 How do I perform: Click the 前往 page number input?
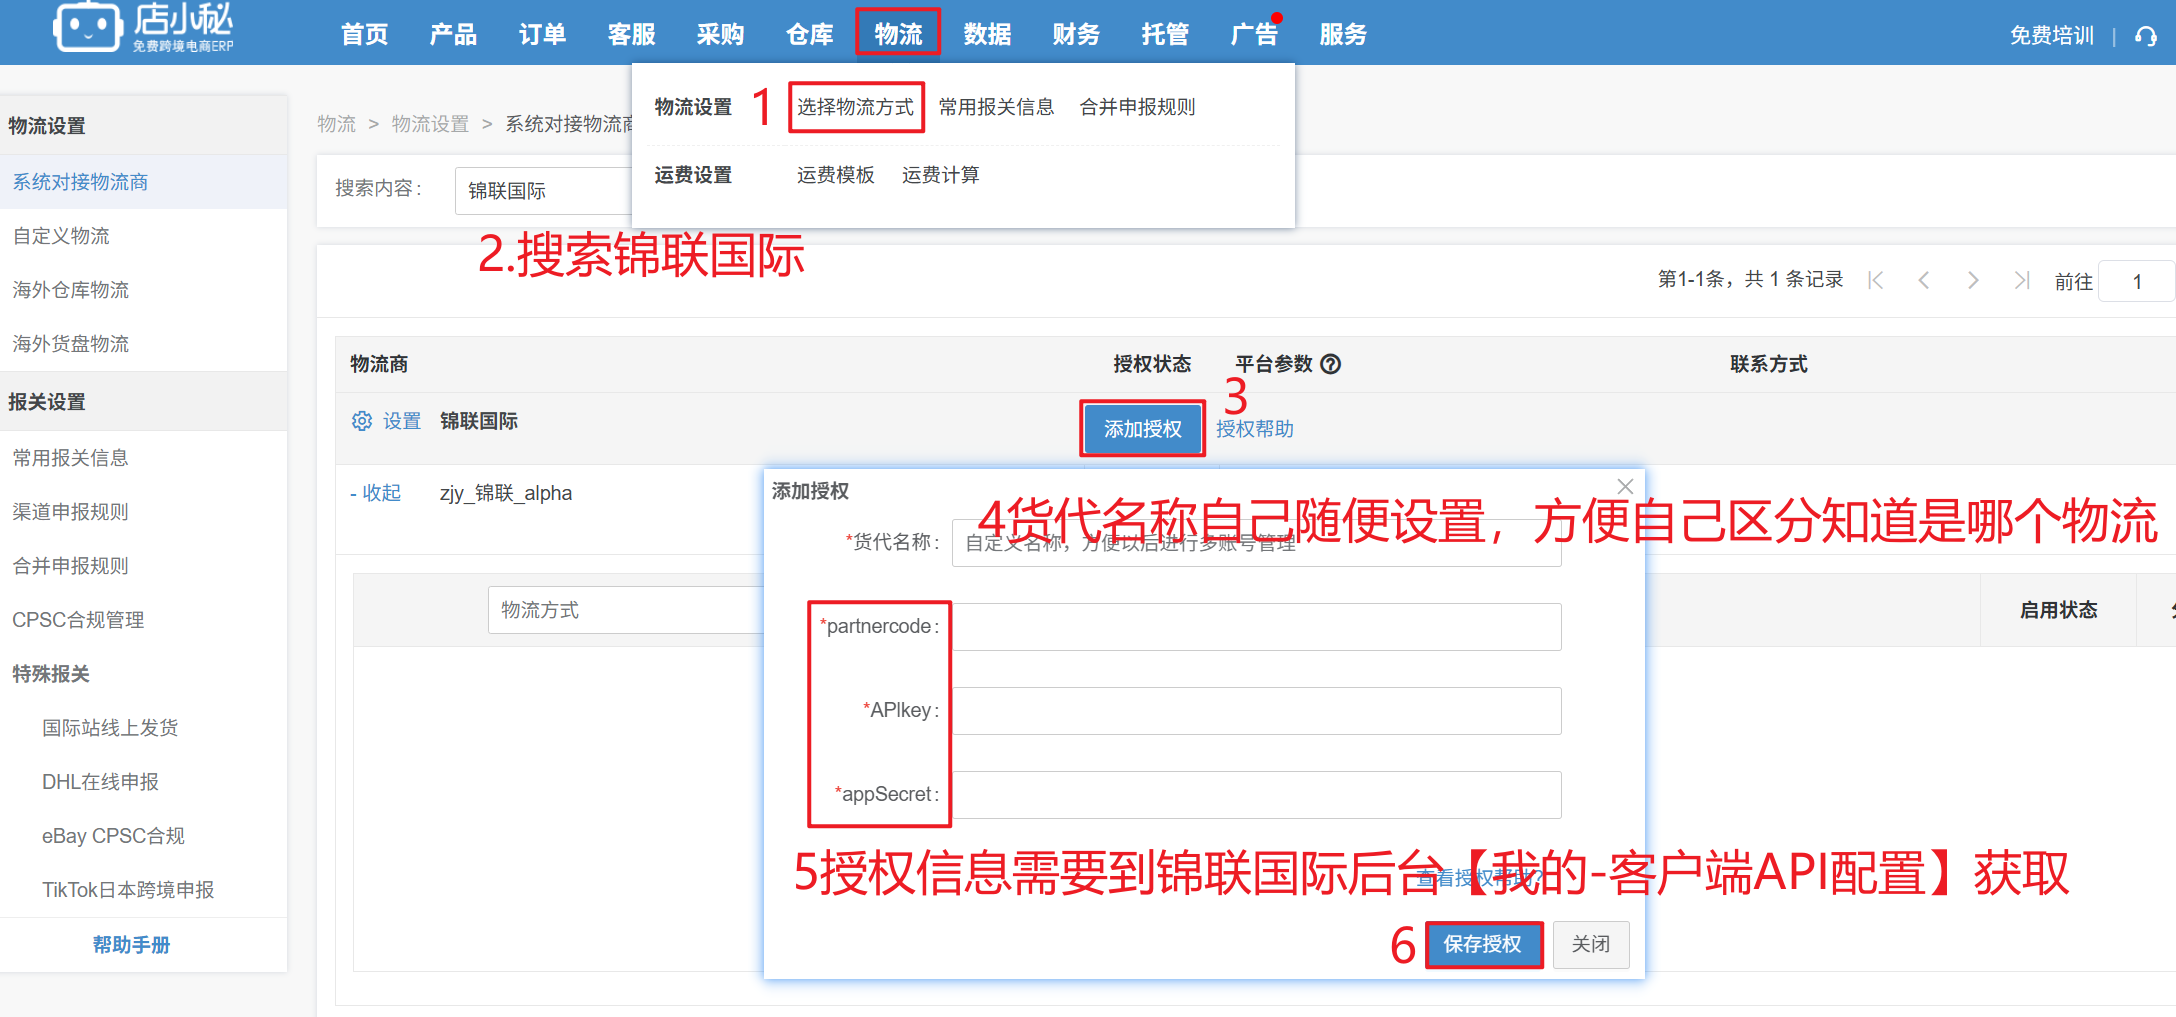click(2136, 281)
